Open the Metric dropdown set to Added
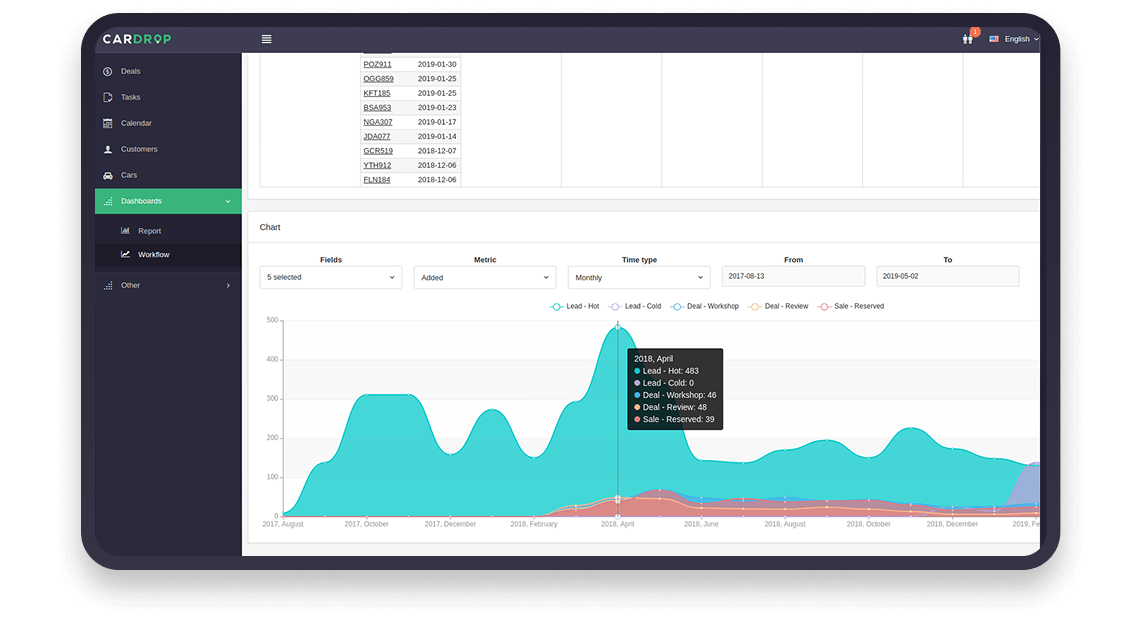 point(484,277)
